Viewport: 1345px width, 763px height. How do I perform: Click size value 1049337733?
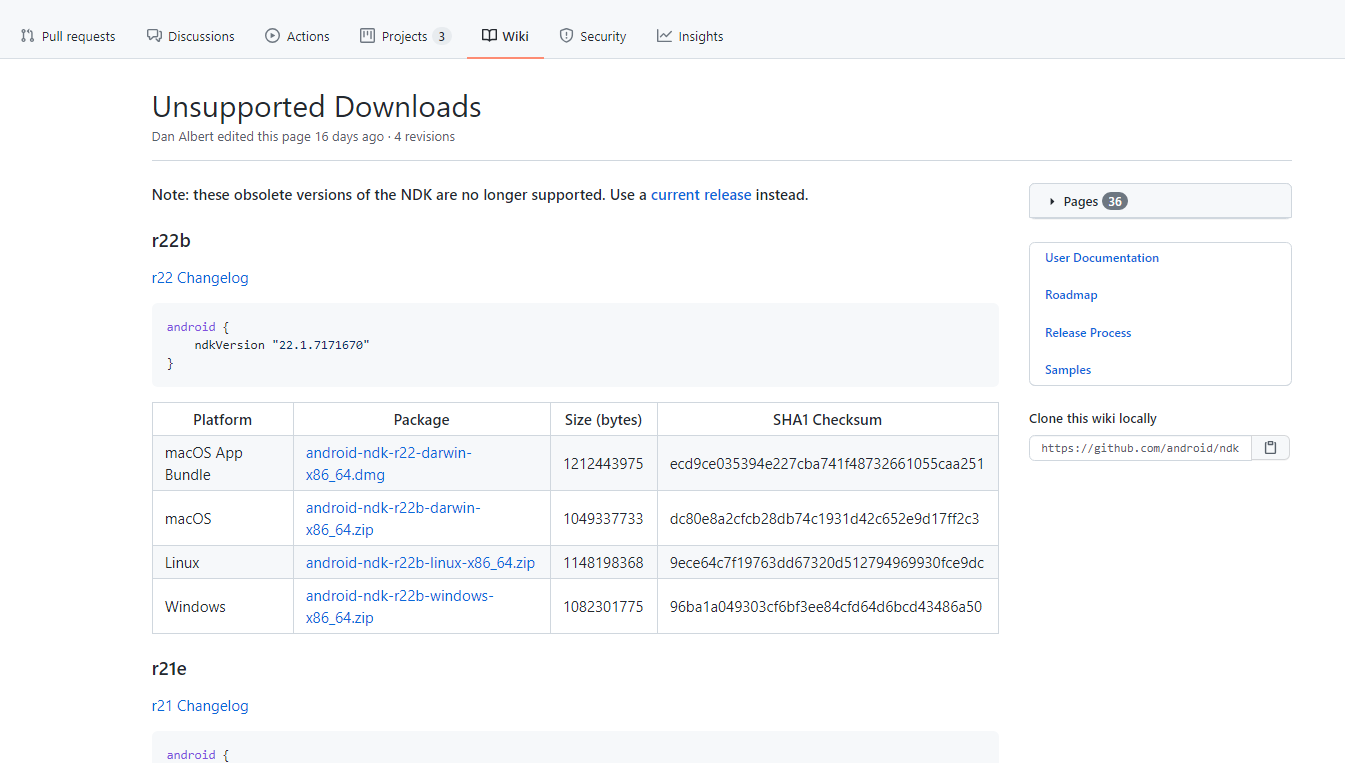click(x=604, y=519)
